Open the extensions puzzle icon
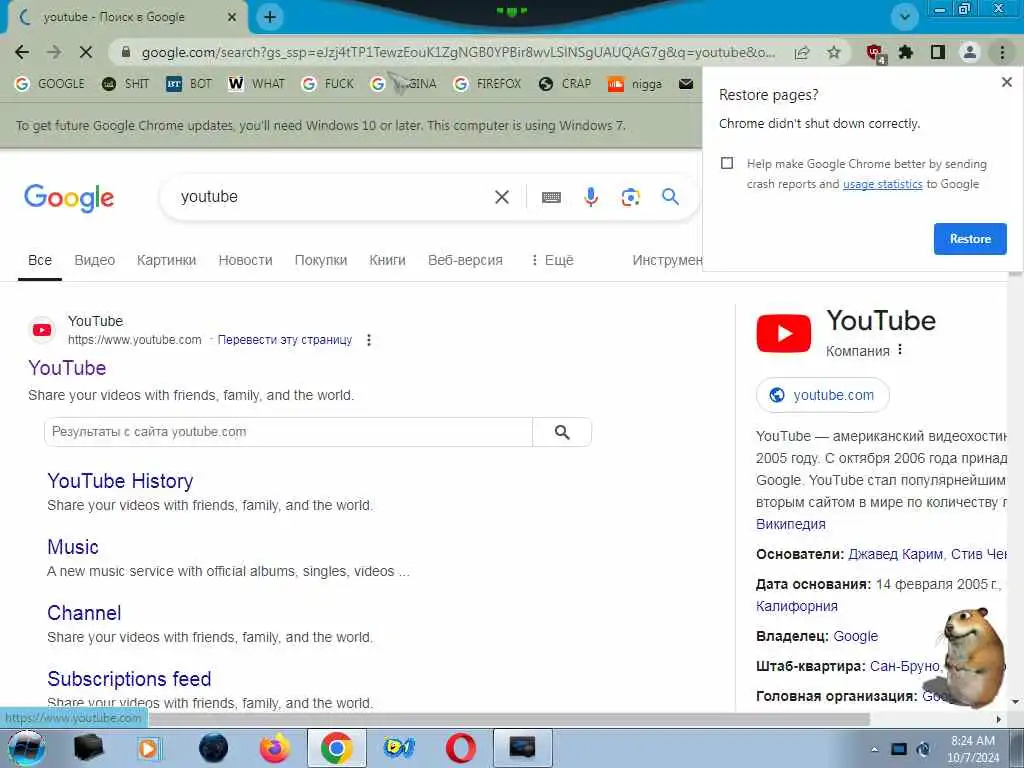The height and width of the screenshot is (768, 1024). [906, 52]
